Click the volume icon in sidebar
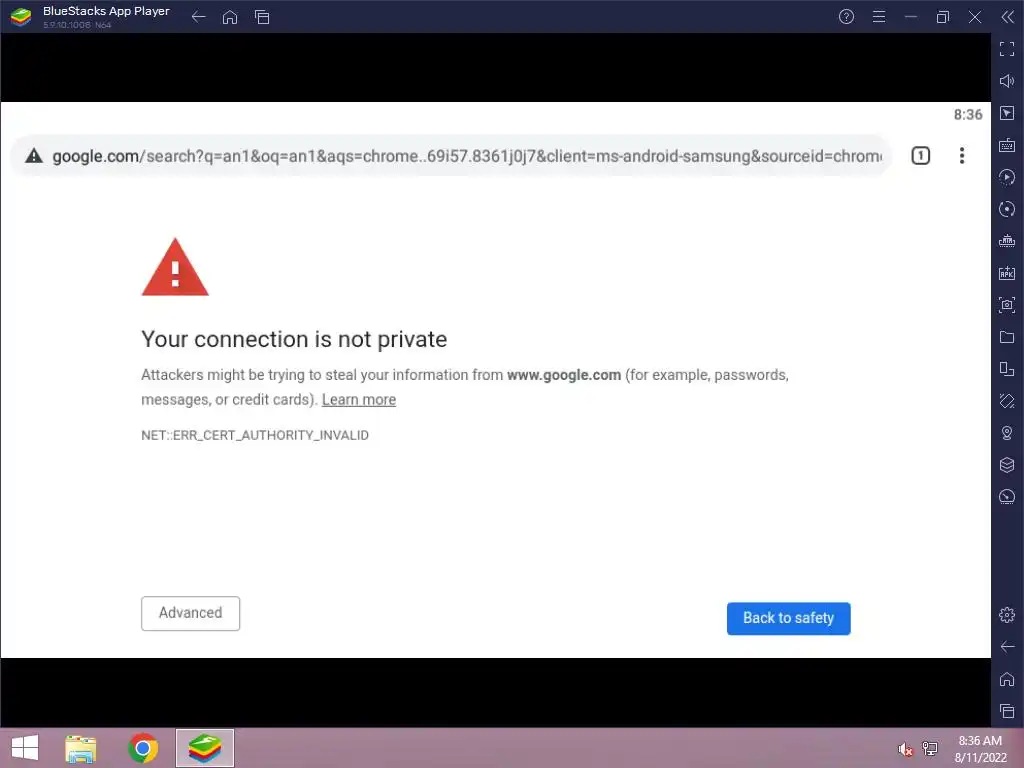This screenshot has height=768, width=1024. [x=1007, y=81]
